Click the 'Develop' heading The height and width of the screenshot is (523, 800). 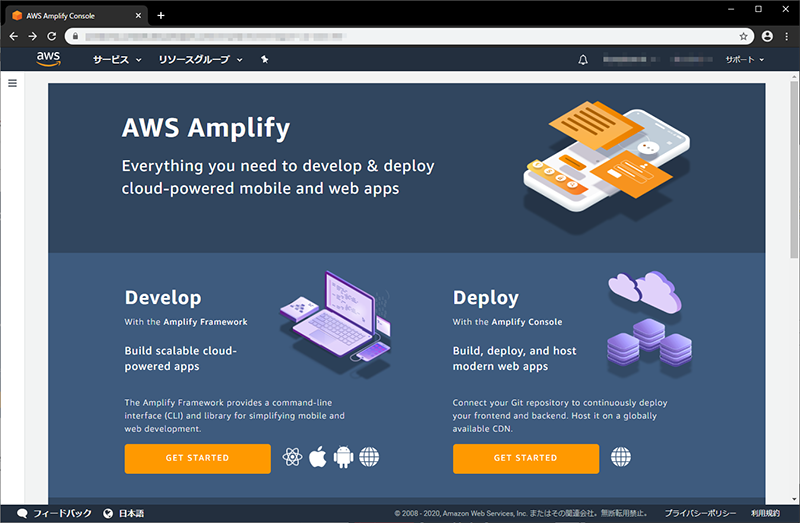click(x=163, y=297)
